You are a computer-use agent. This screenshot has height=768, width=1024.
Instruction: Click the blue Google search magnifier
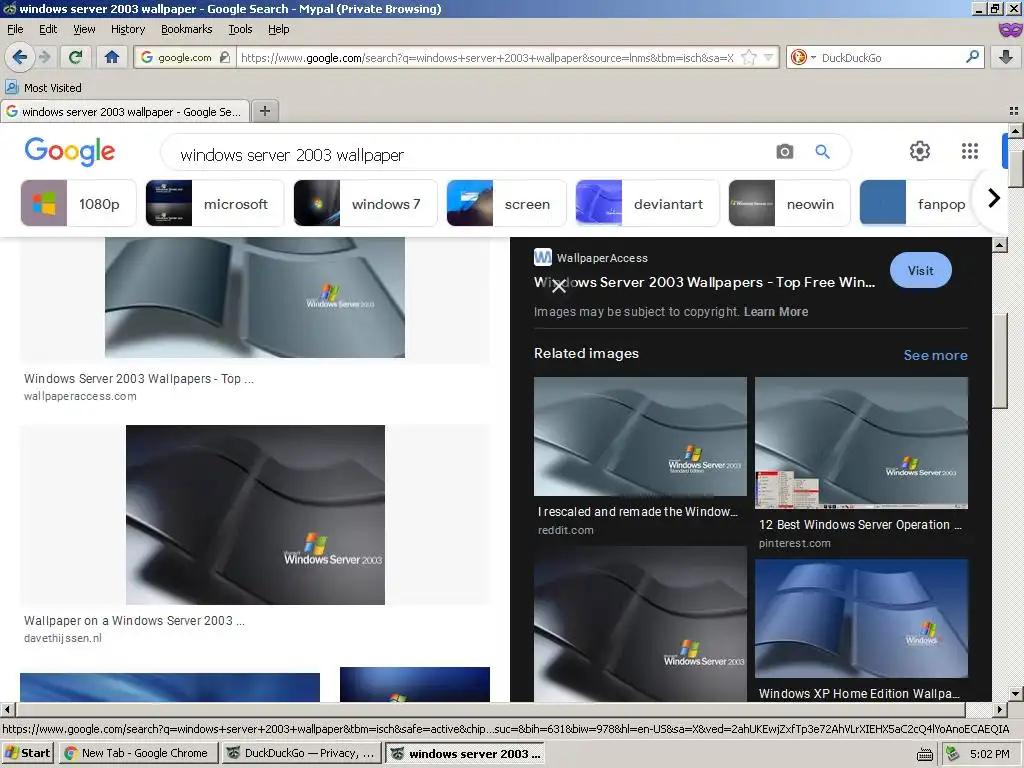point(822,152)
